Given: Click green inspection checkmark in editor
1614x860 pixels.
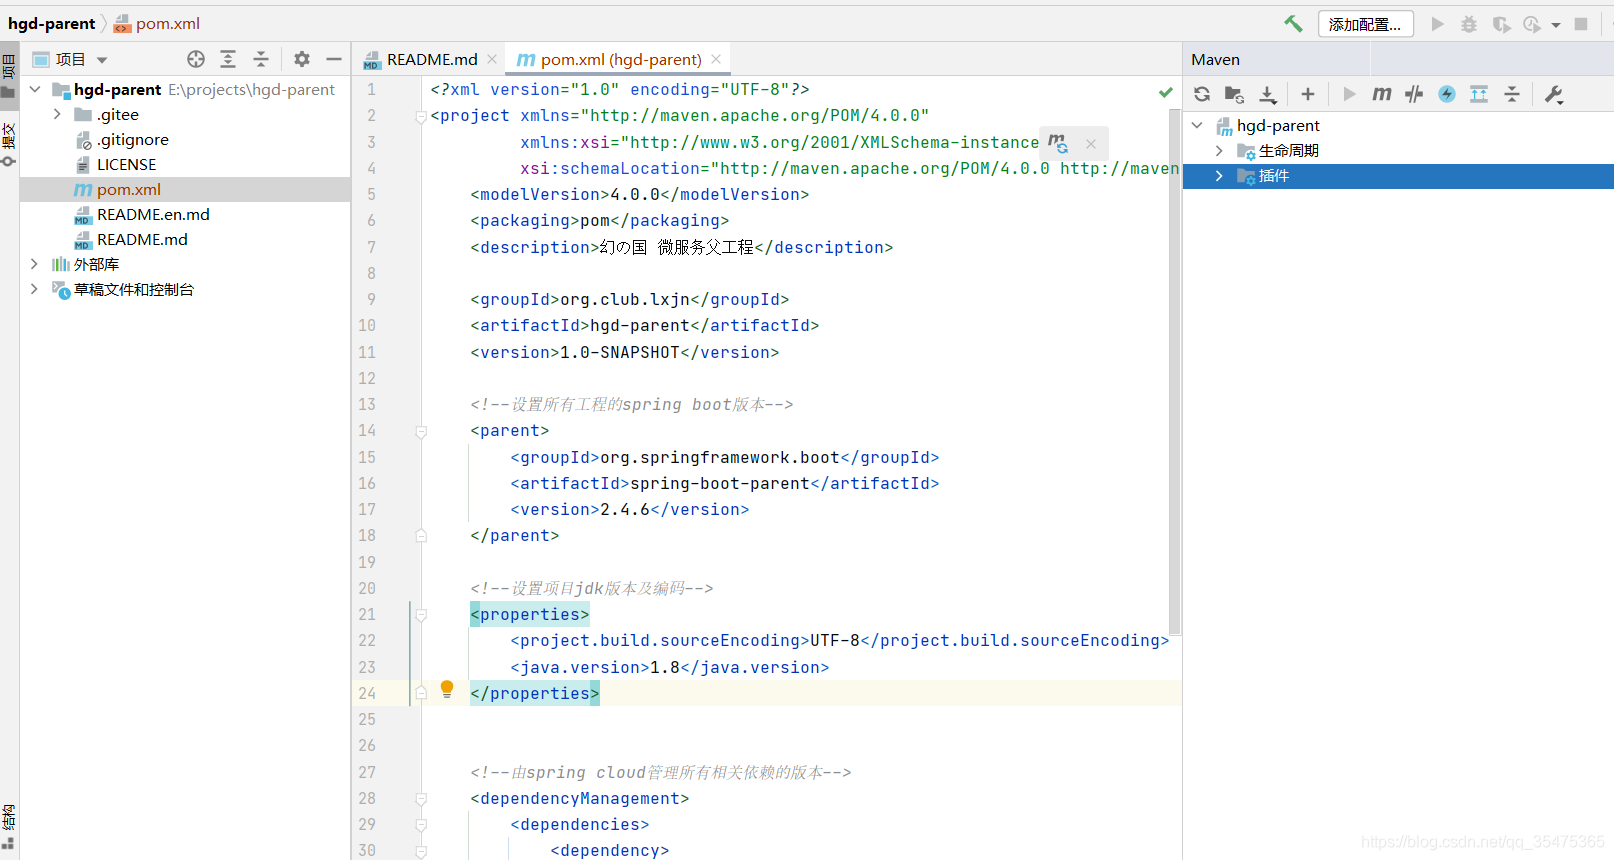Looking at the screenshot, I should pyautogui.click(x=1165, y=92).
